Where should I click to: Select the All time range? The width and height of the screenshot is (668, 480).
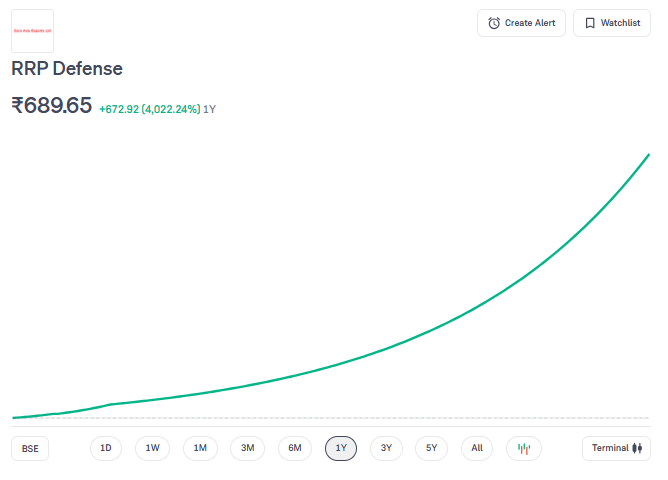(477, 448)
